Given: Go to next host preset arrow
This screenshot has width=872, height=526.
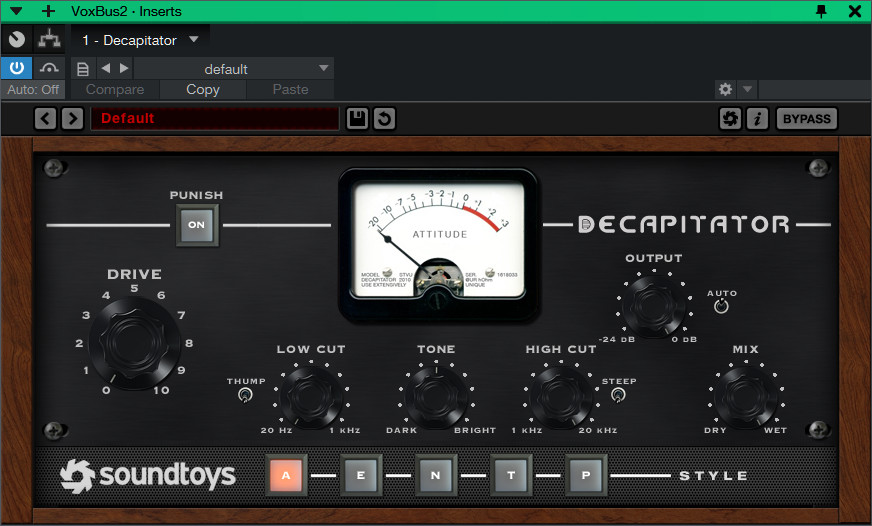Looking at the screenshot, I should coord(124,68).
